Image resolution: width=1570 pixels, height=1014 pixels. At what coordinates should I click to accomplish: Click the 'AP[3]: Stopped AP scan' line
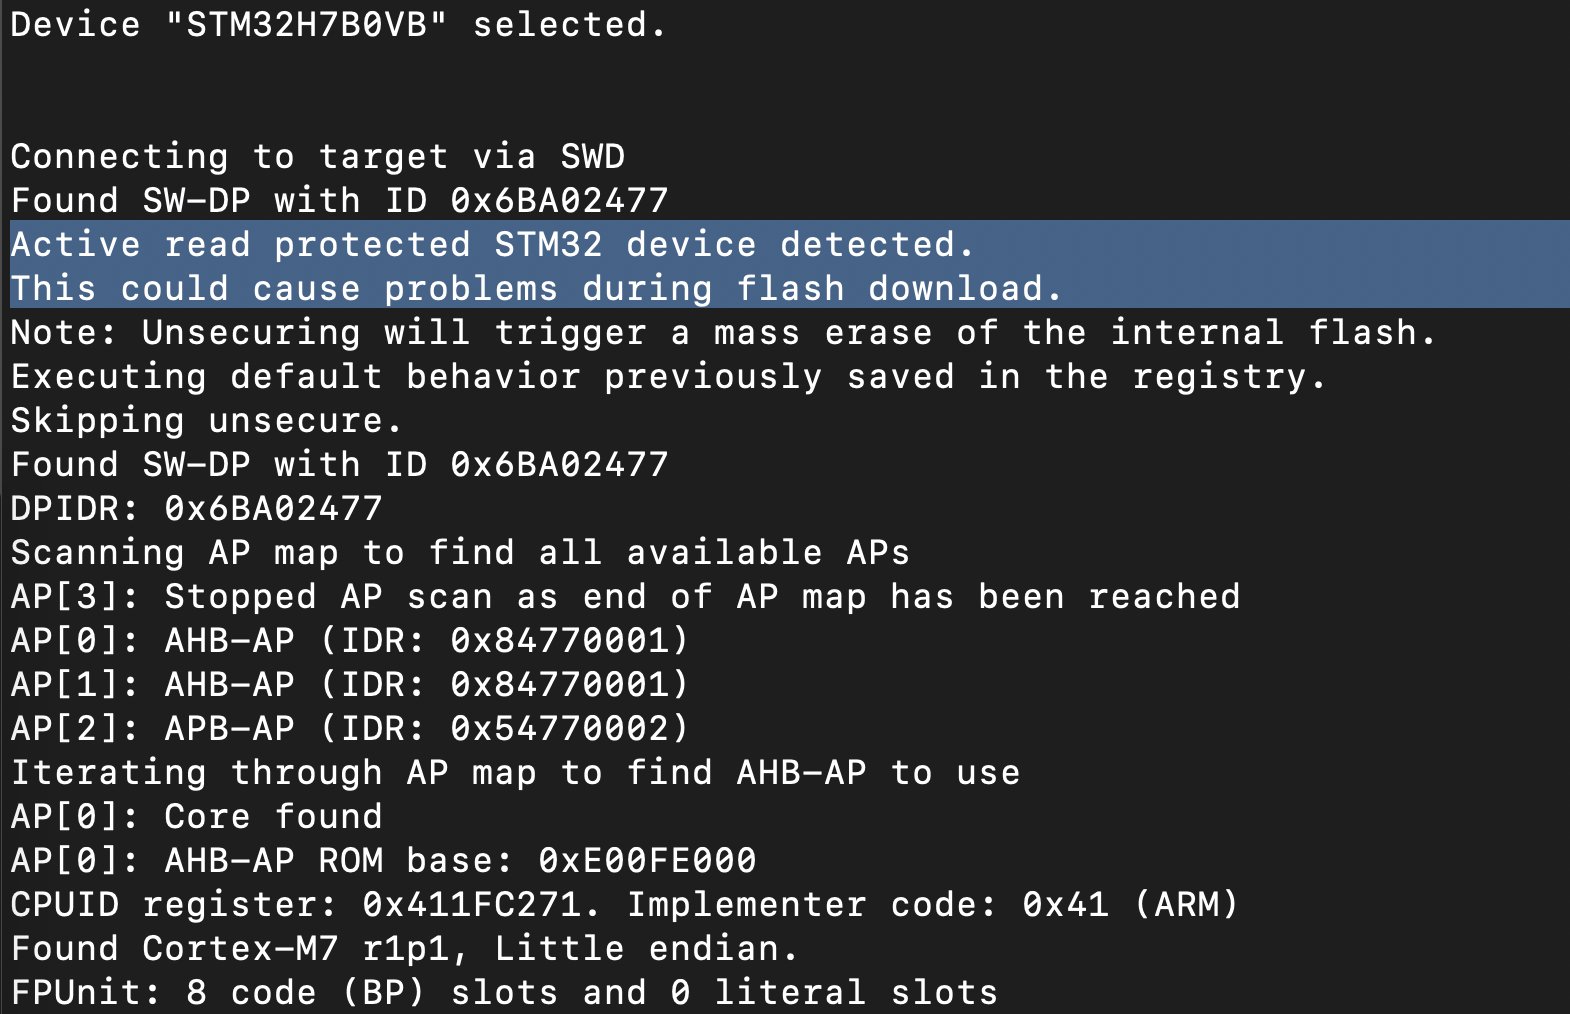pyautogui.click(x=625, y=597)
